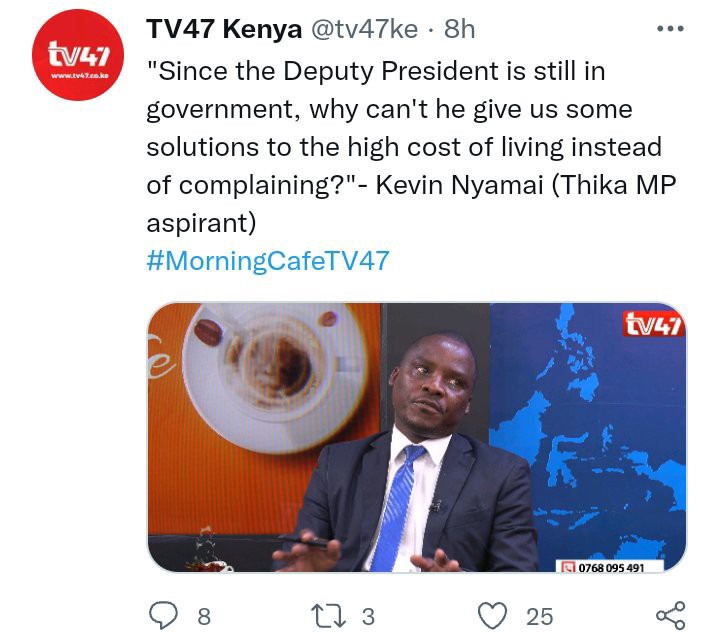View the 8 replies count
The height and width of the screenshot is (633, 720).
click(204, 616)
